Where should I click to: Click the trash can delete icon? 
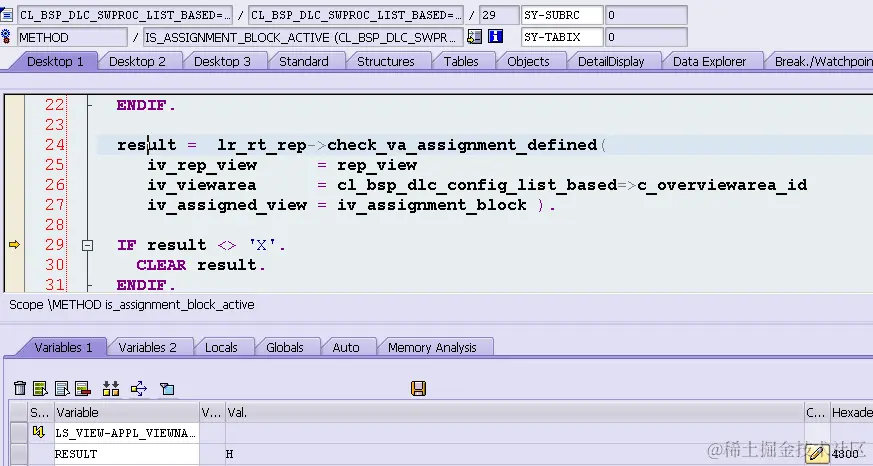click(x=19, y=388)
